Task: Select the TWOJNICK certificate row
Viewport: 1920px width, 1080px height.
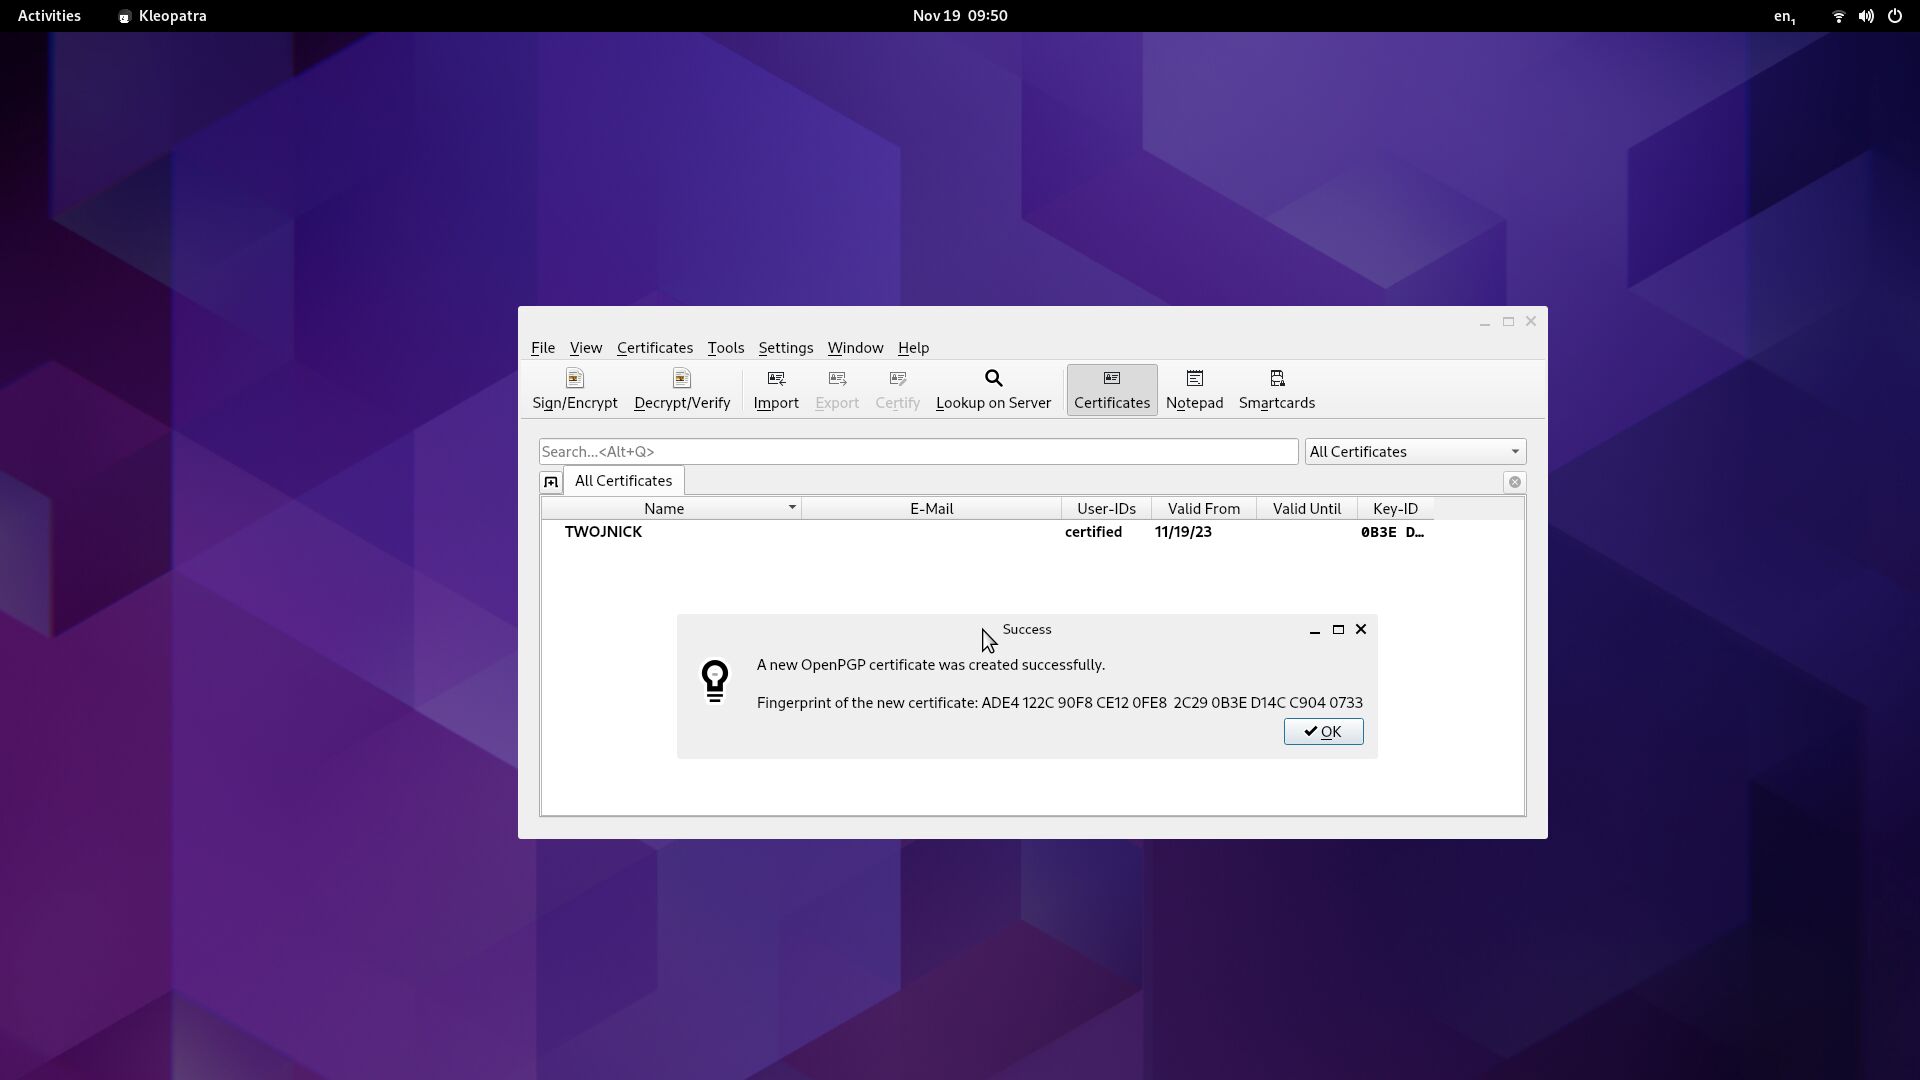Action: pyautogui.click(x=603, y=532)
